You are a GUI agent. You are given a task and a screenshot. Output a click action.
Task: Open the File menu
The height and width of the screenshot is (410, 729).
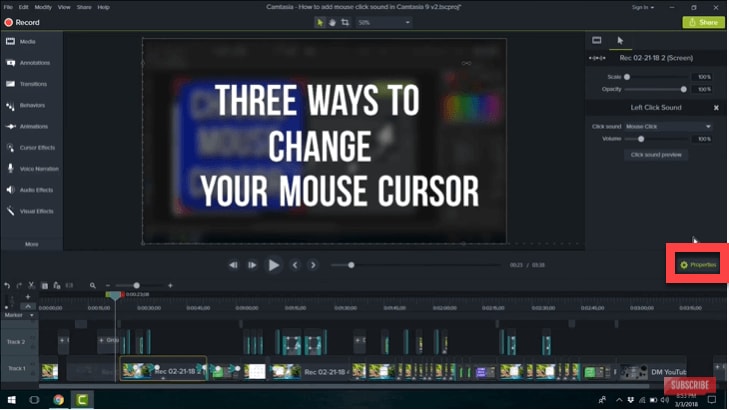[x=8, y=7]
